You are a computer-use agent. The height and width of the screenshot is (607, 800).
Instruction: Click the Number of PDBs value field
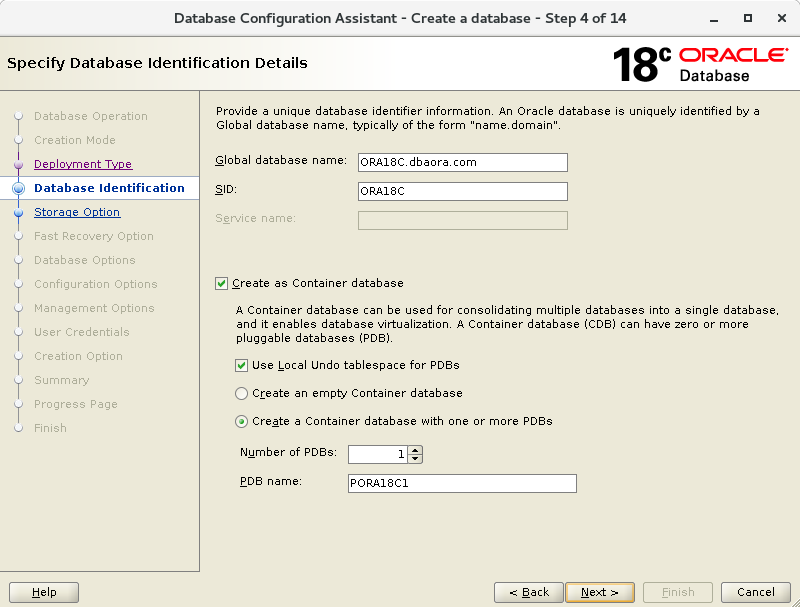tap(378, 454)
